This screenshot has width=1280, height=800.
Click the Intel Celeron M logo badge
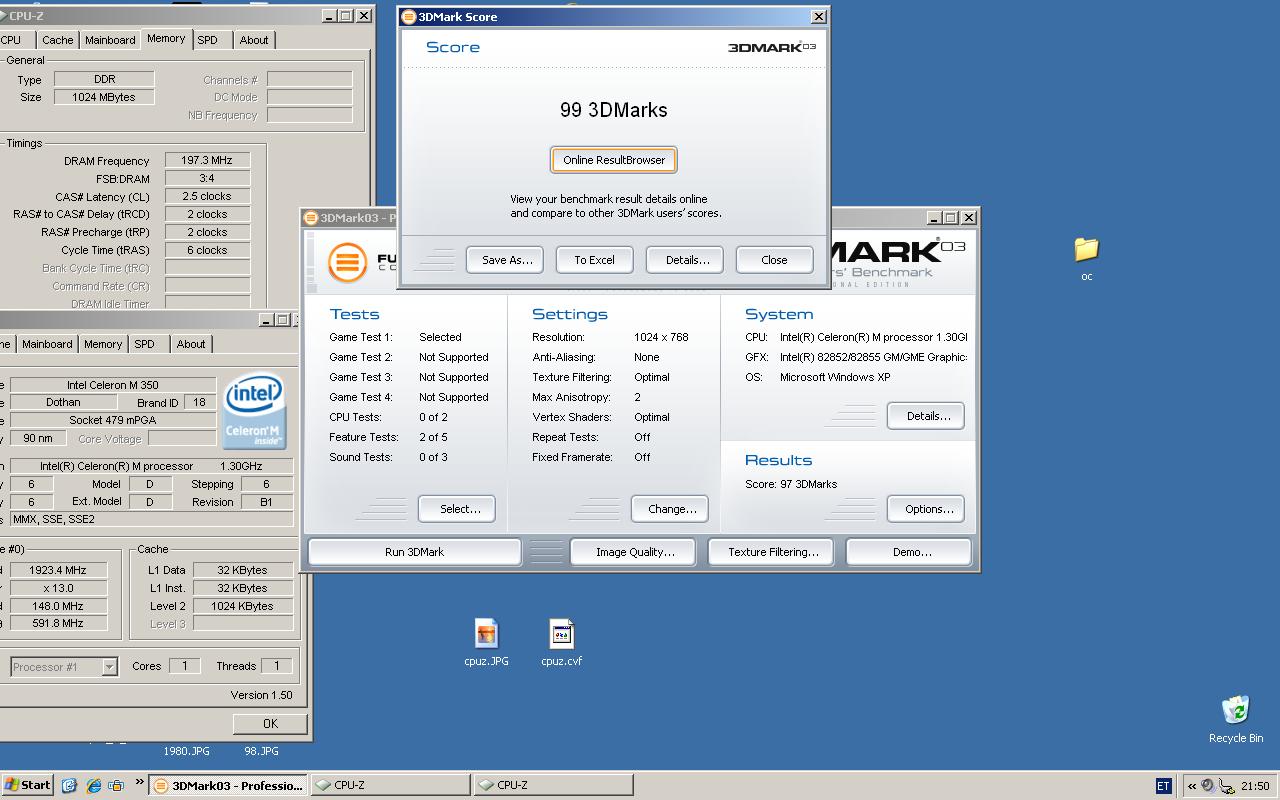254,411
